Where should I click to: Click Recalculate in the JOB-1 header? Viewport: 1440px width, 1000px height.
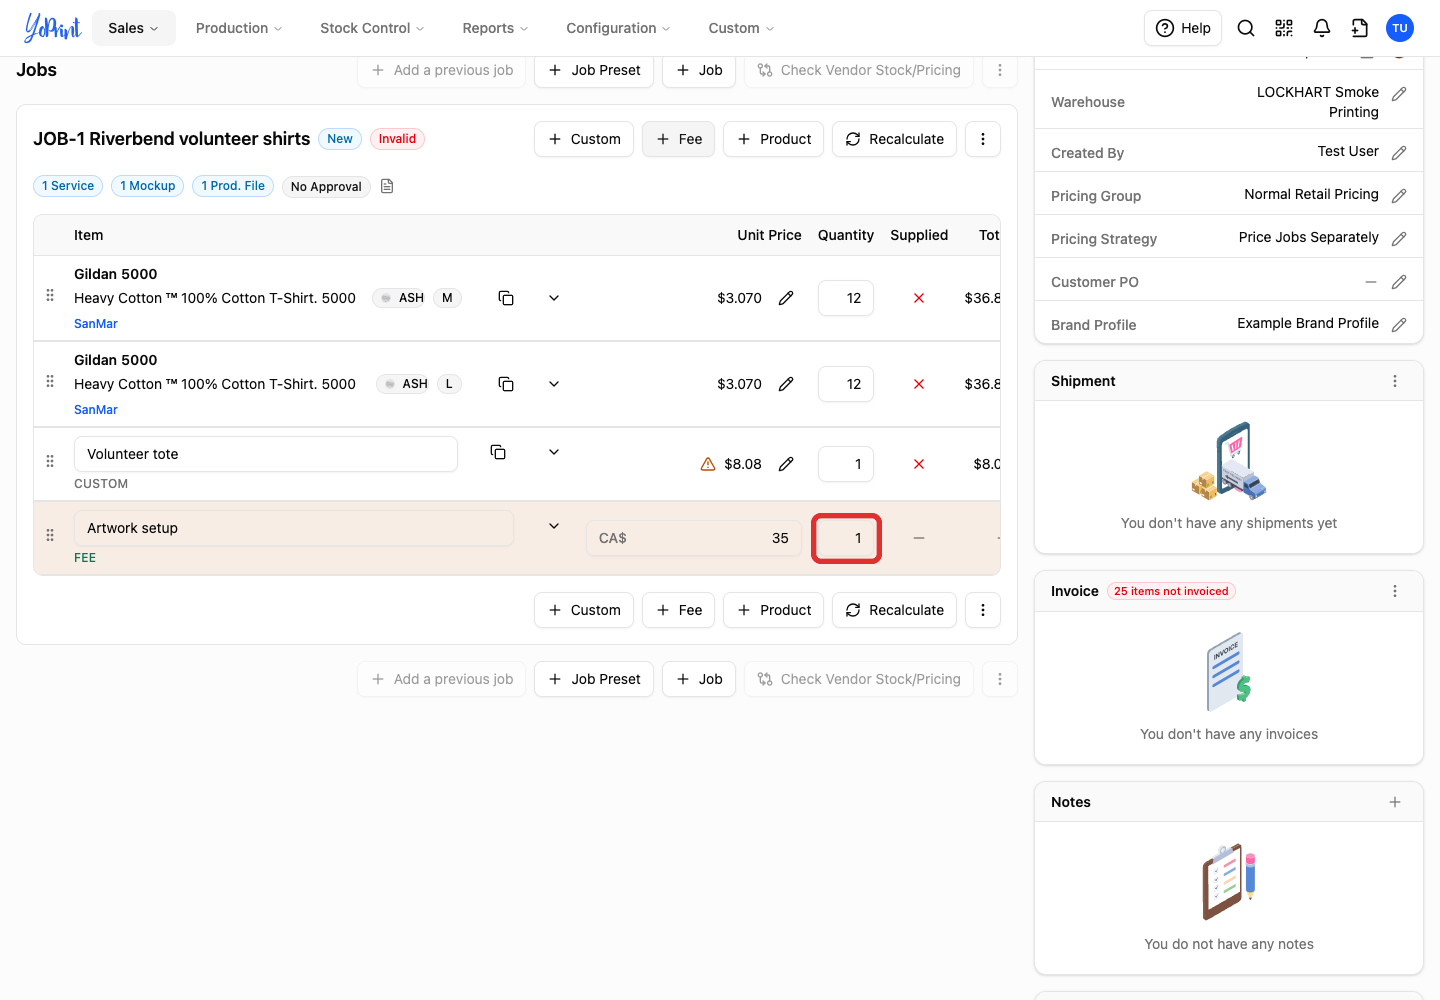click(x=894, y=139)
